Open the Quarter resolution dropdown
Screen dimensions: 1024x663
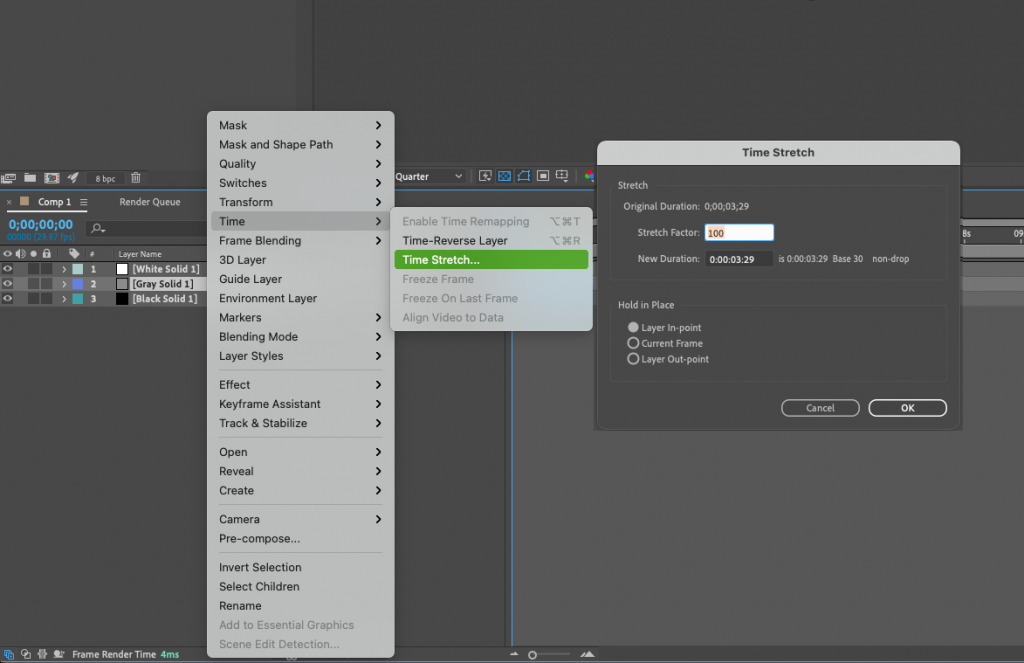click(x=430, y=175)
